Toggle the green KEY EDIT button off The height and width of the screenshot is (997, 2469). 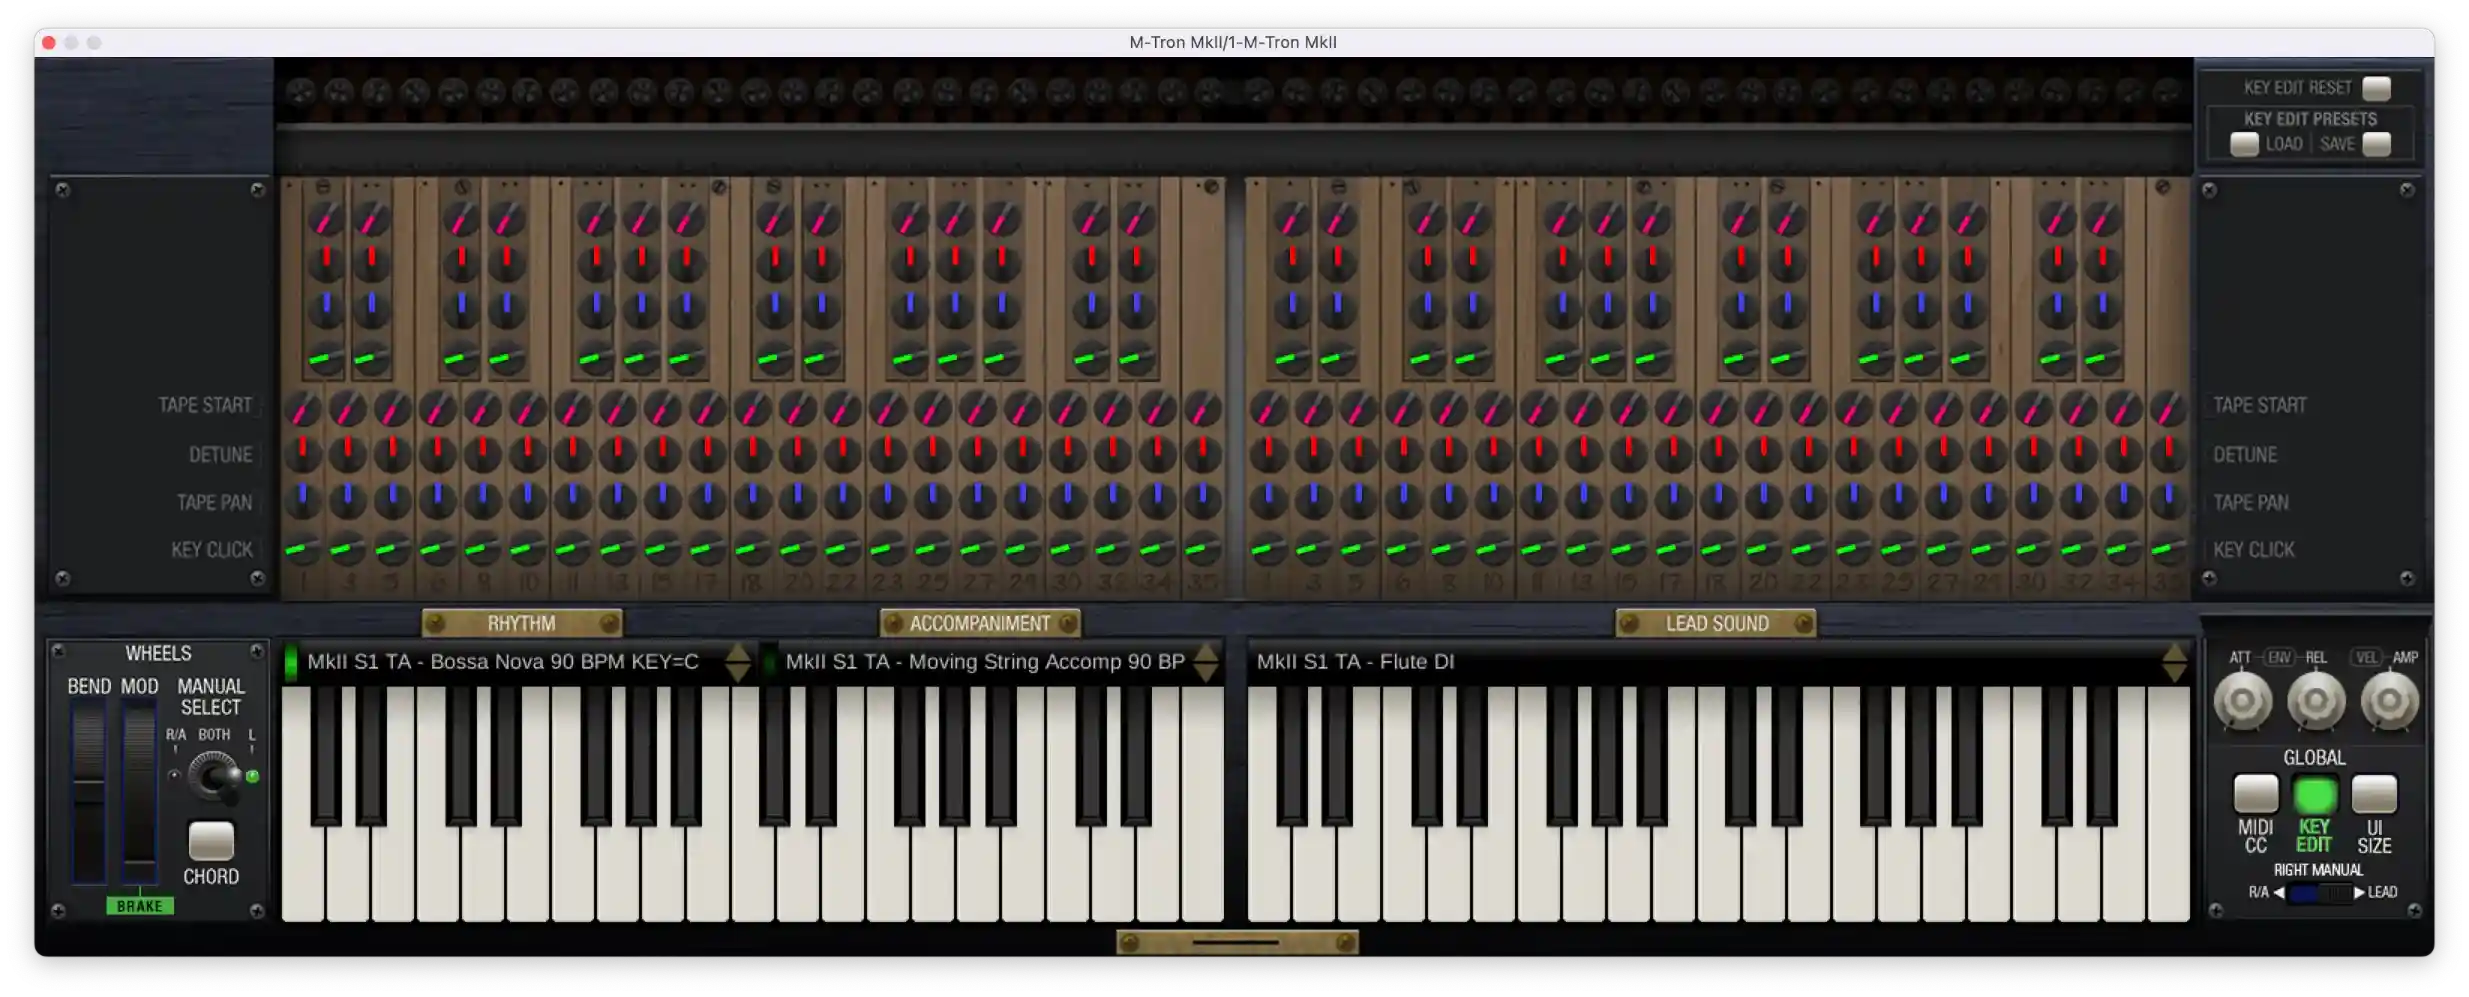click(x=2315, y=795)
